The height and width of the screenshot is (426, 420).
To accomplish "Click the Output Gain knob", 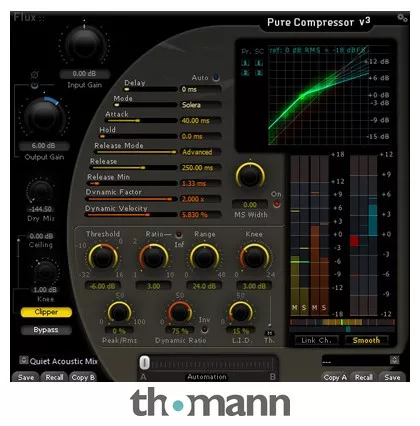I will pyautogui.click(x=44, y=117).
